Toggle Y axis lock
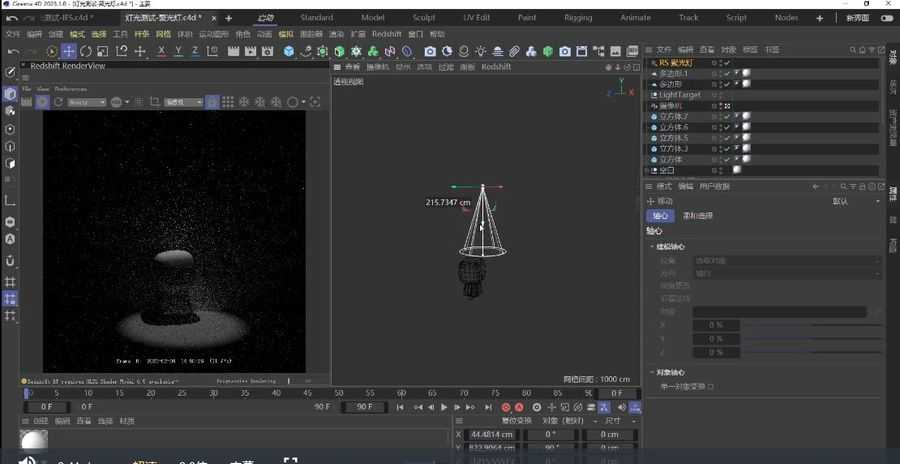900x464 pixels. 179,51
